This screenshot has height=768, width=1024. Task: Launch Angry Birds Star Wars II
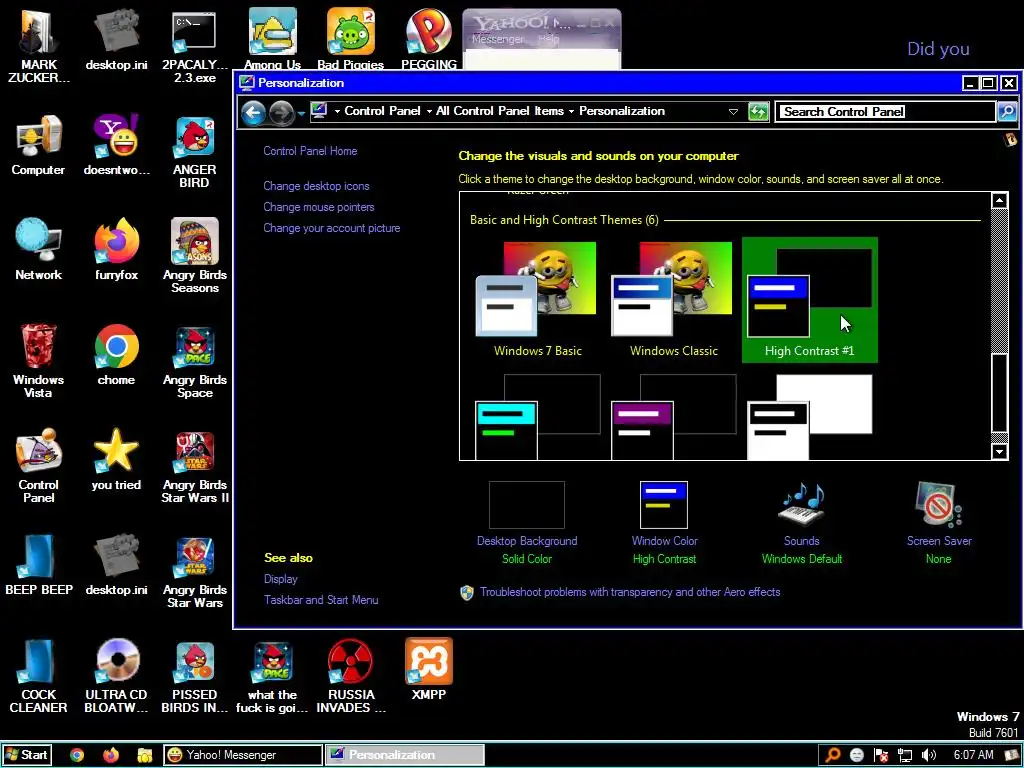(195, 466)
